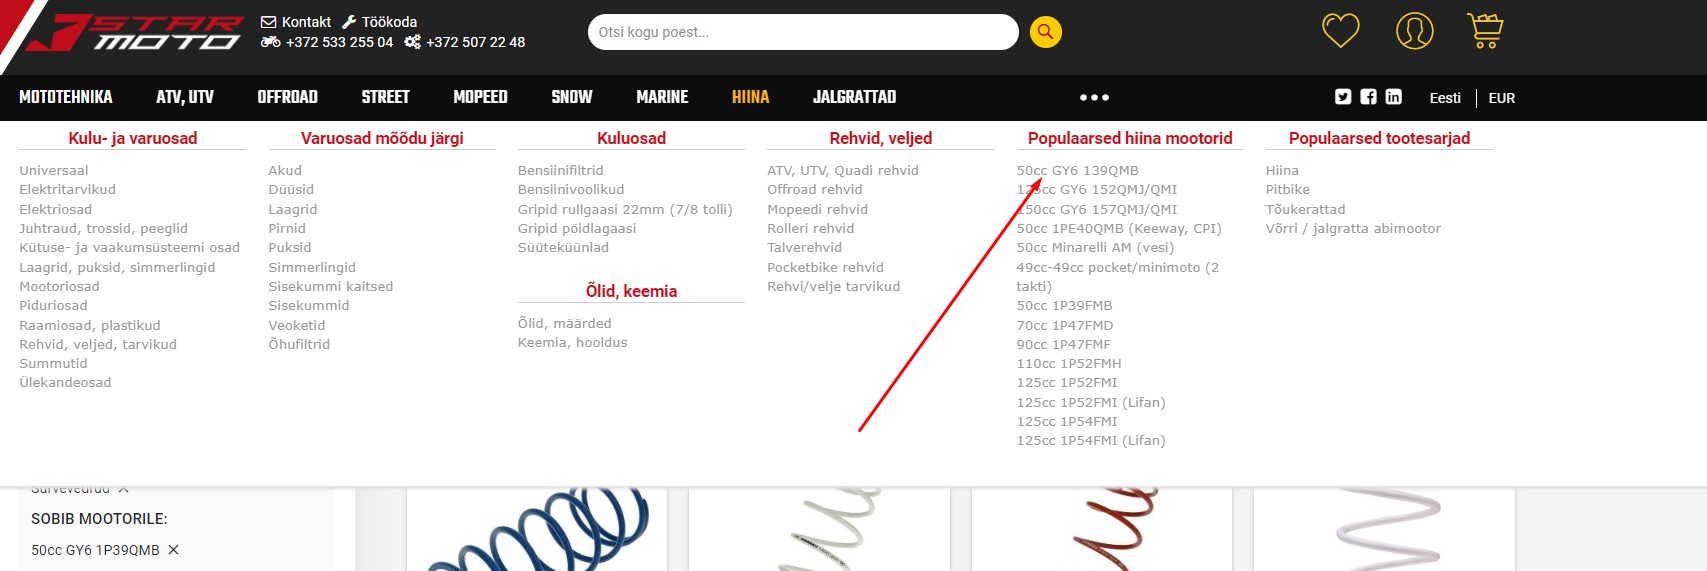Image resolution: width=1707 pixels, height=571 pixels.
Task: Open the shopping cart icon
Action: click(1485, 31)
